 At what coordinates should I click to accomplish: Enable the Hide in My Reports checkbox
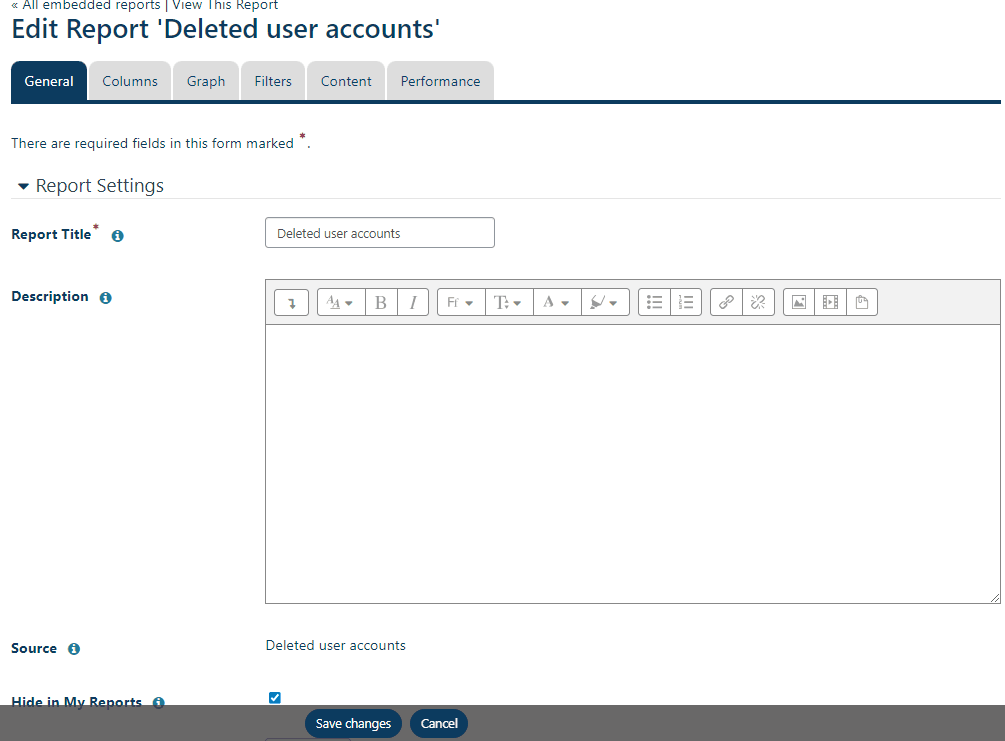(274, 697)
